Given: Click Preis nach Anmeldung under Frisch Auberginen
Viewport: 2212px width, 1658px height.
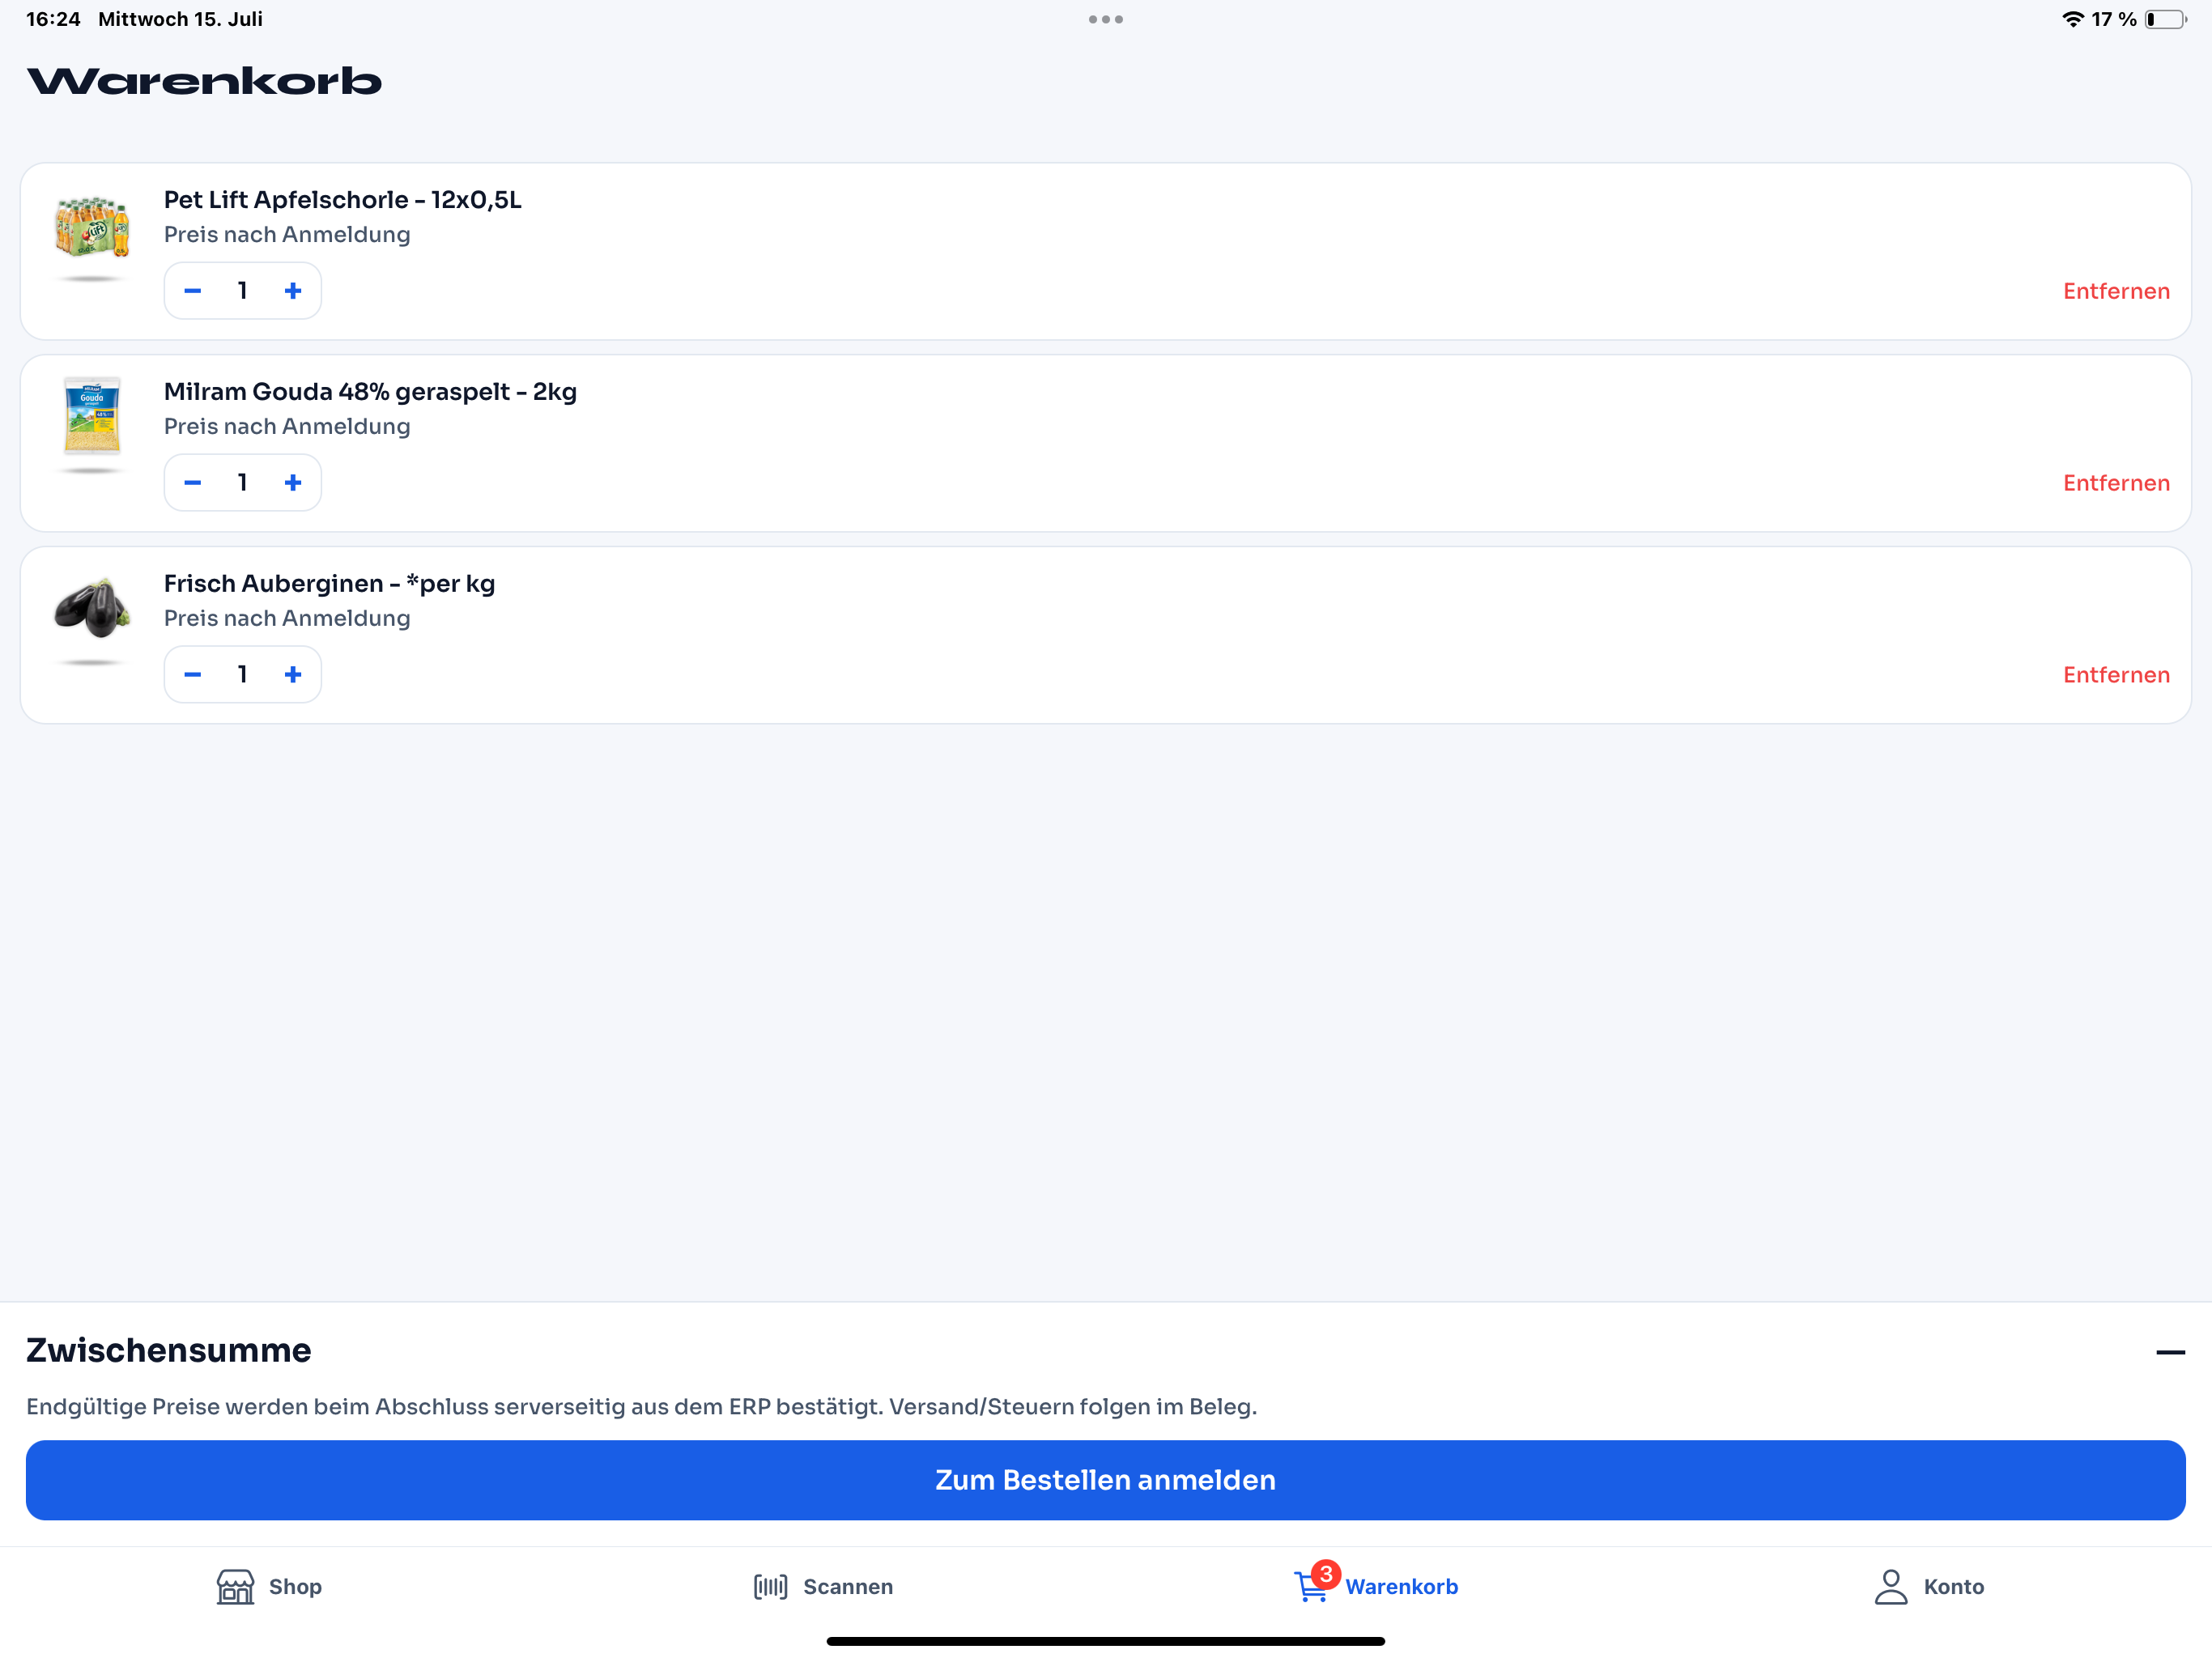Looking at the screenshot, I should point(287,619).
